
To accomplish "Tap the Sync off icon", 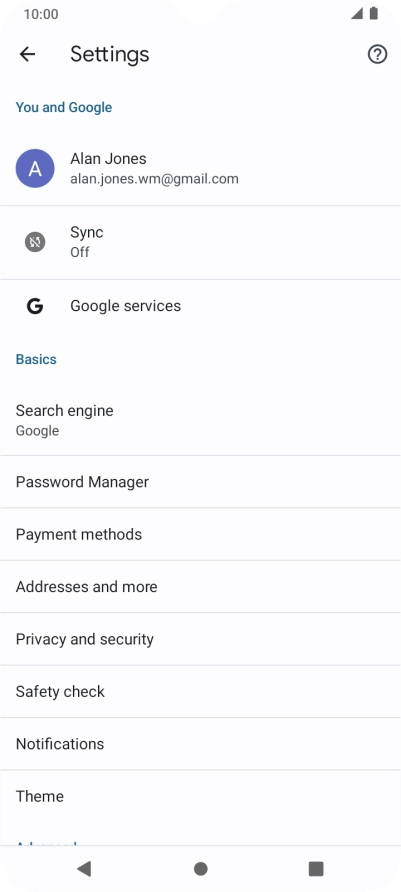I will pos(35,242).
